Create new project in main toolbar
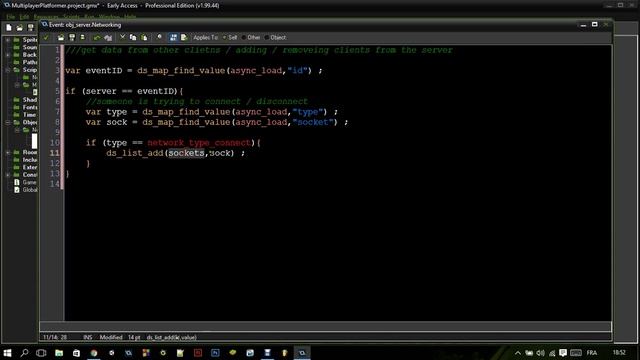640x360 pixels. (x=9, y=28)
